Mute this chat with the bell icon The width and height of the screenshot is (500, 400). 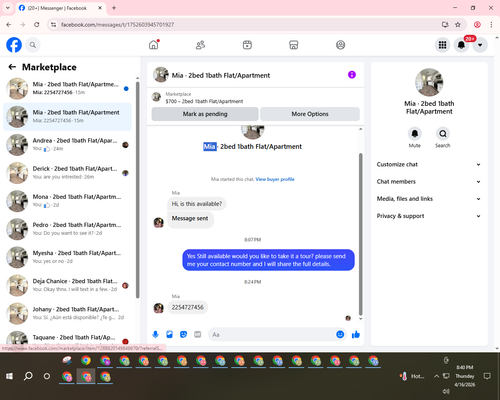click(415, 134)
